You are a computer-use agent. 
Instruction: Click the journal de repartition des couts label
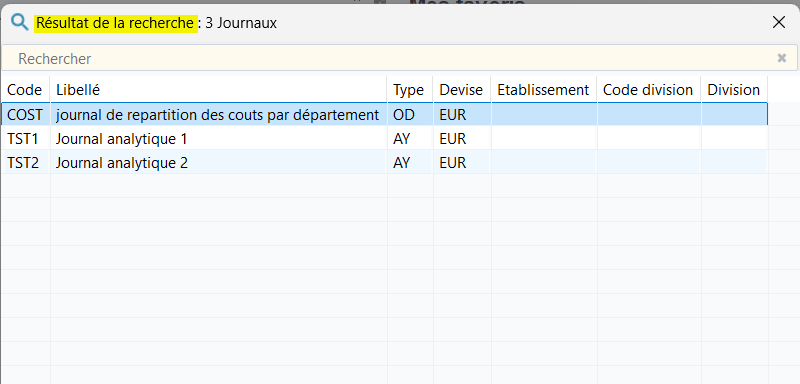click(x=218, y=115)
